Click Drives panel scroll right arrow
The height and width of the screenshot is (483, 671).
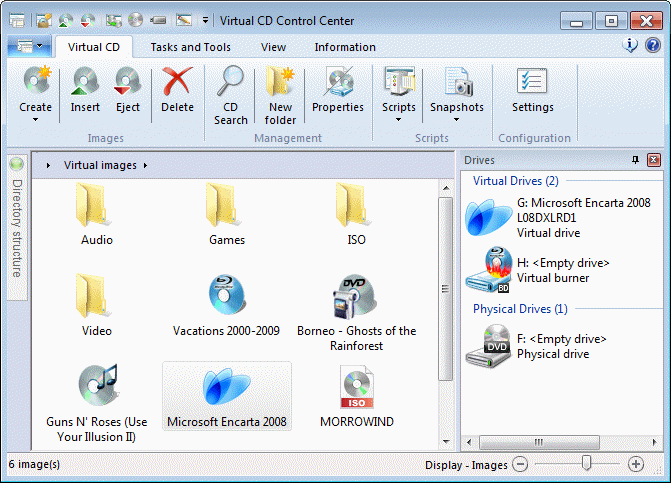click(654, 442)
